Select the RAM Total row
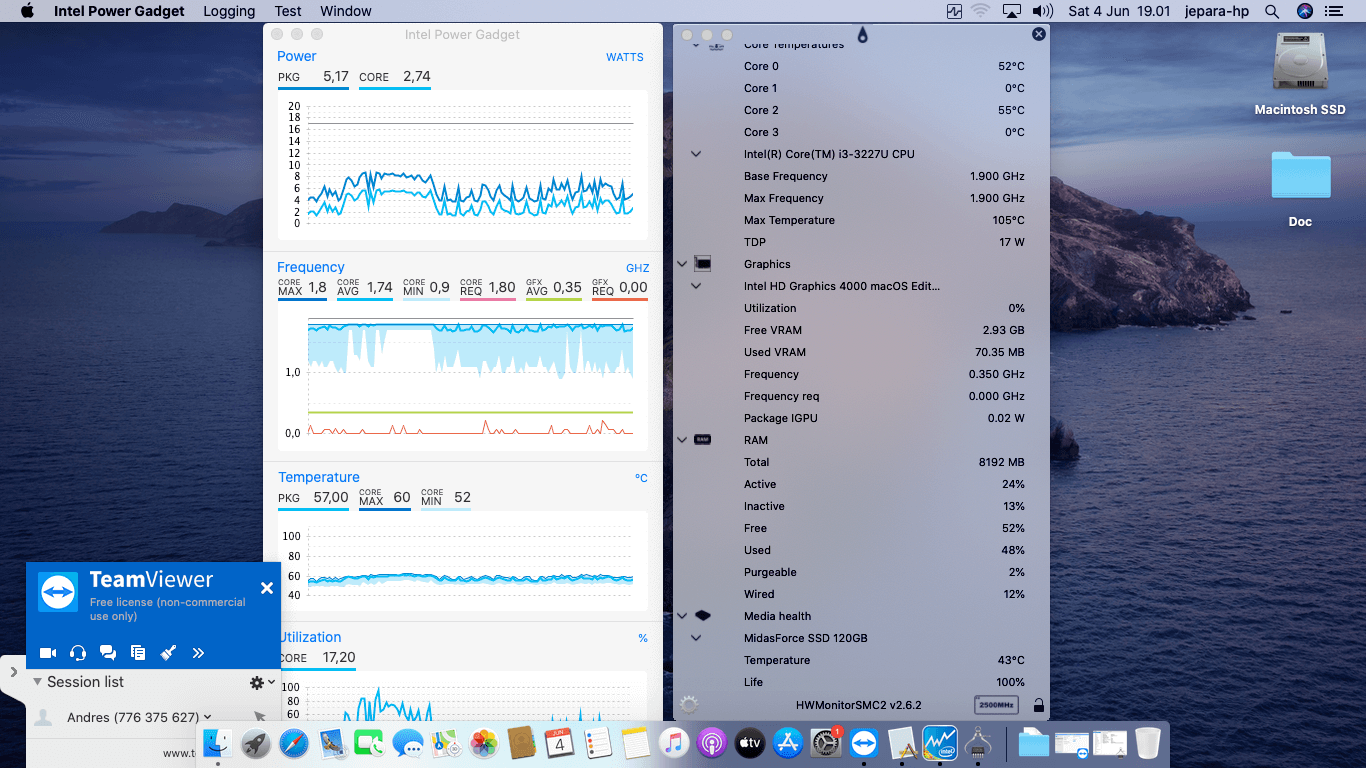The width and height of the screenshot is (1366, 768). pos(861,462)
